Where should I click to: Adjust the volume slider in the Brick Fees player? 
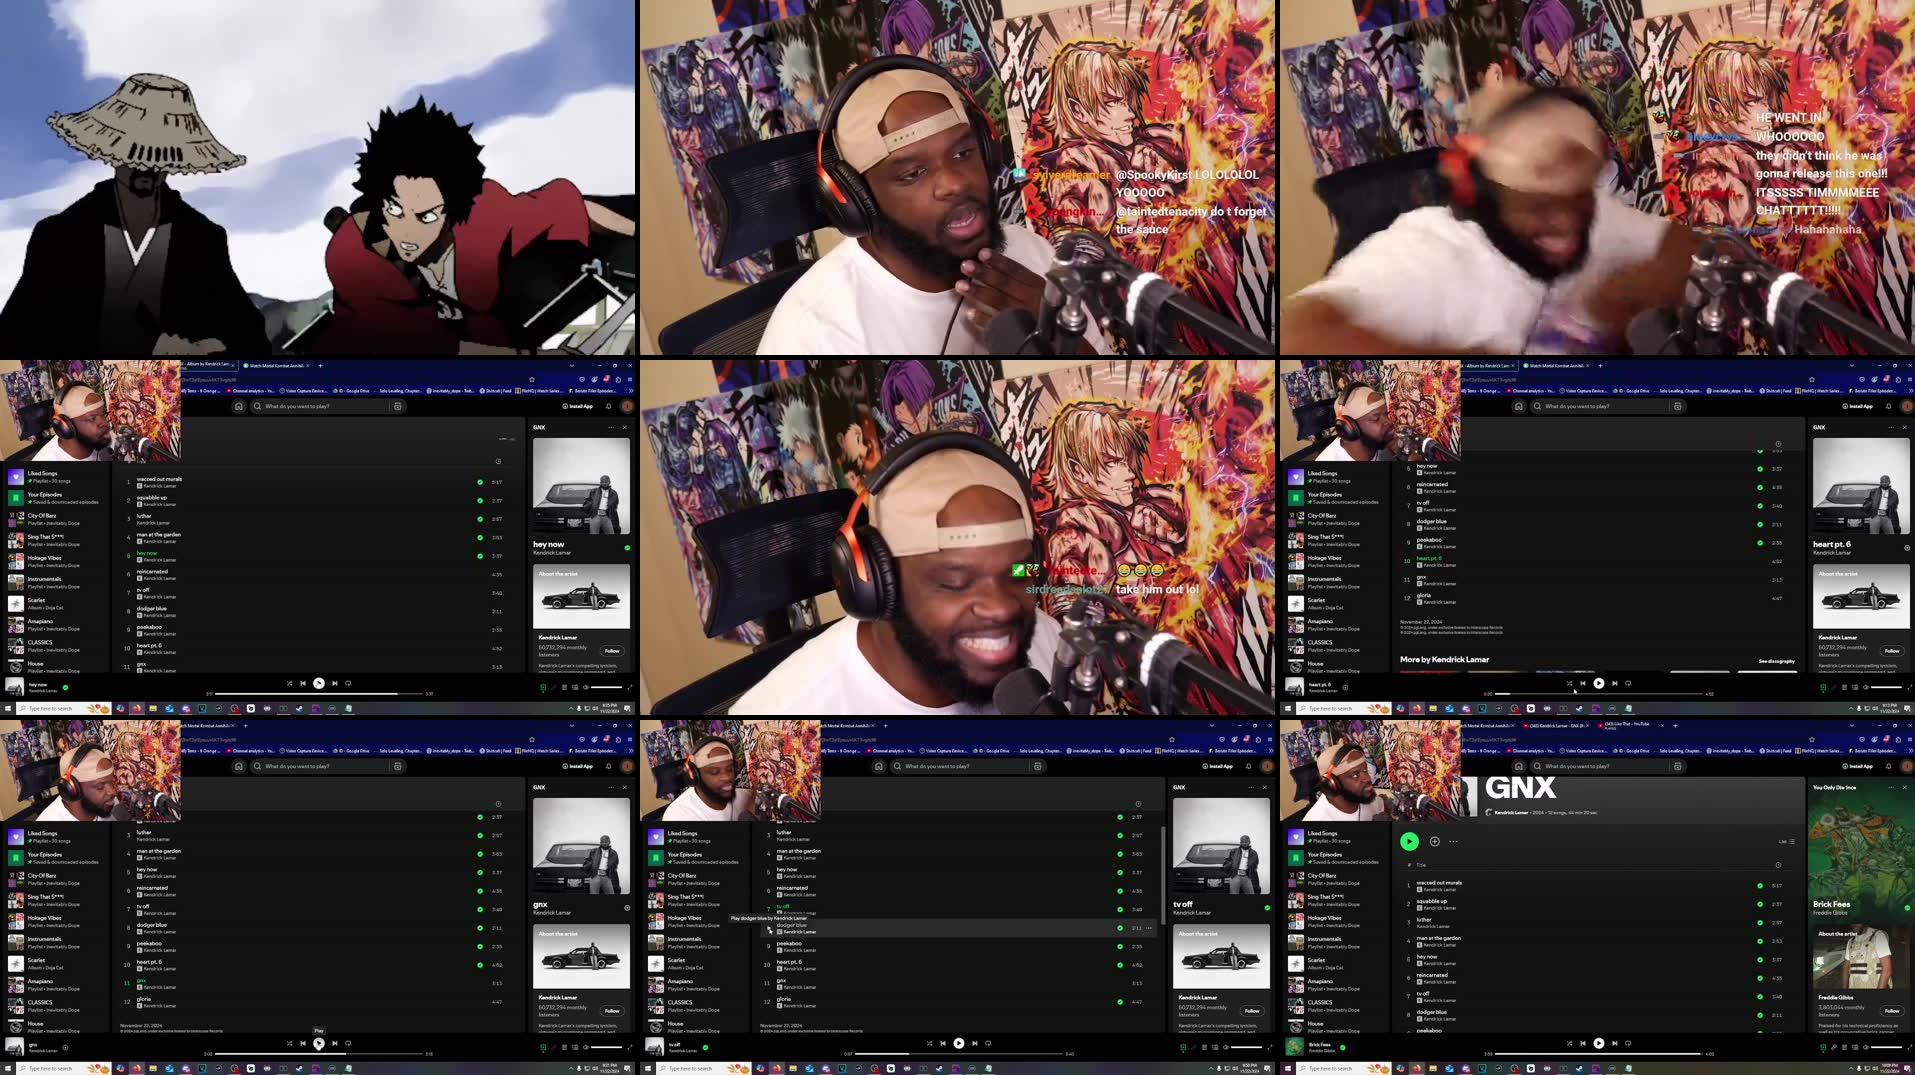point(1886,1047)
